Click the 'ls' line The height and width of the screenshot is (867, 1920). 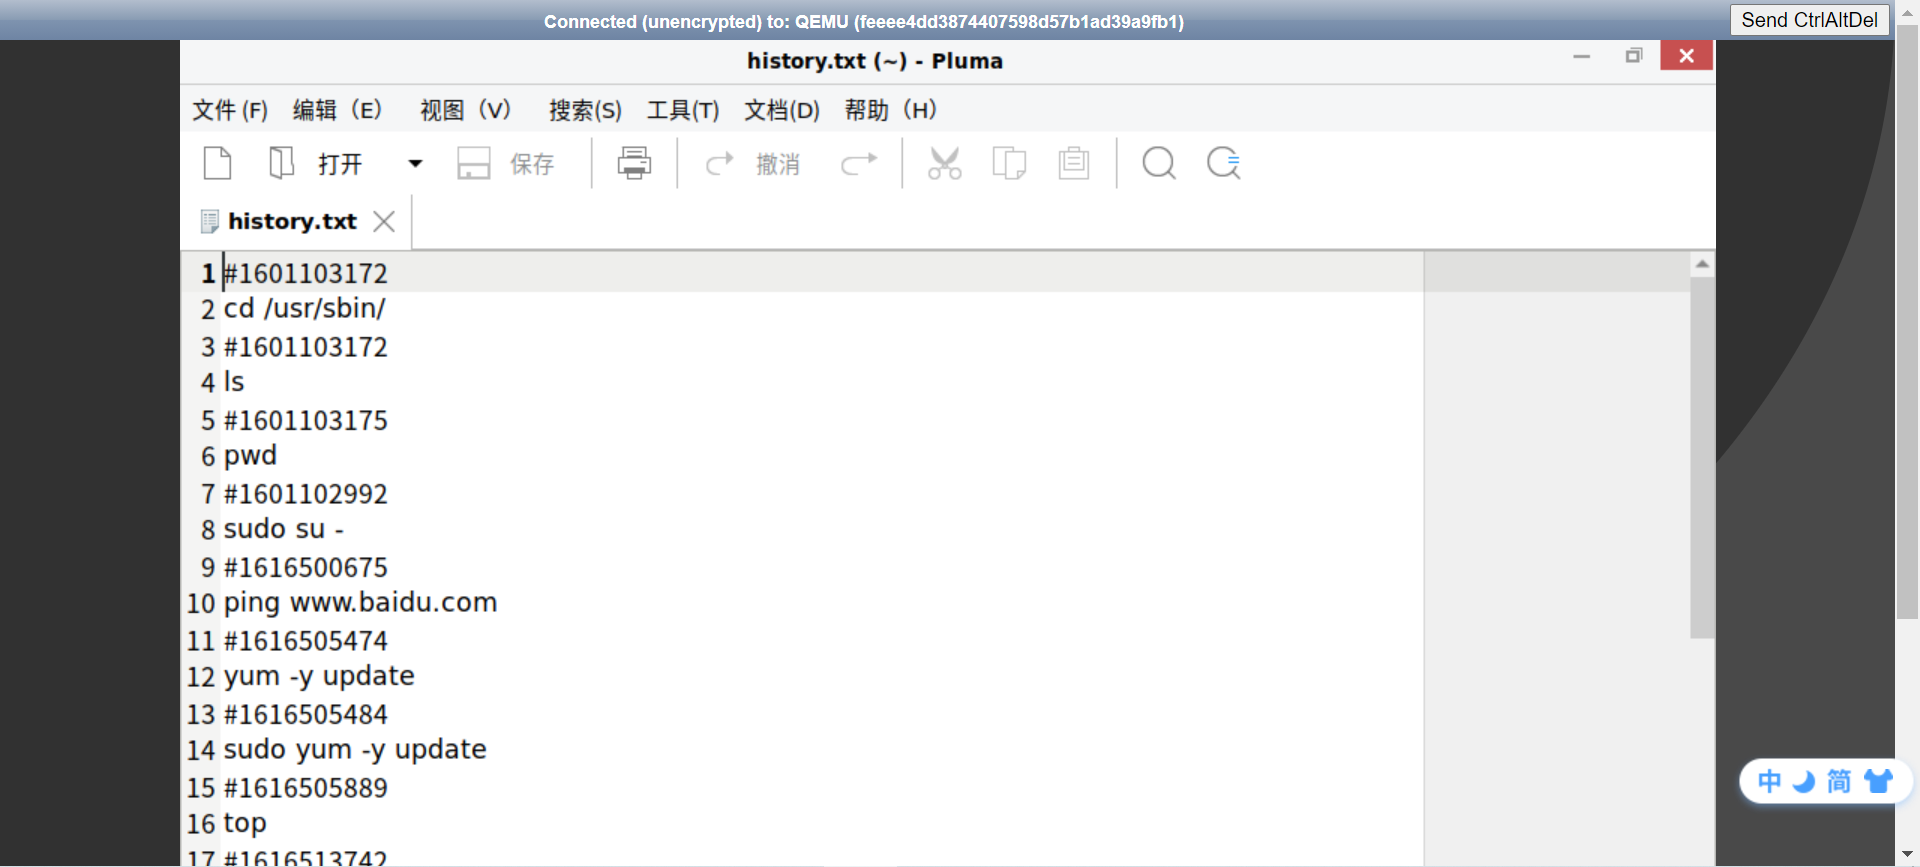pos(234,382)
